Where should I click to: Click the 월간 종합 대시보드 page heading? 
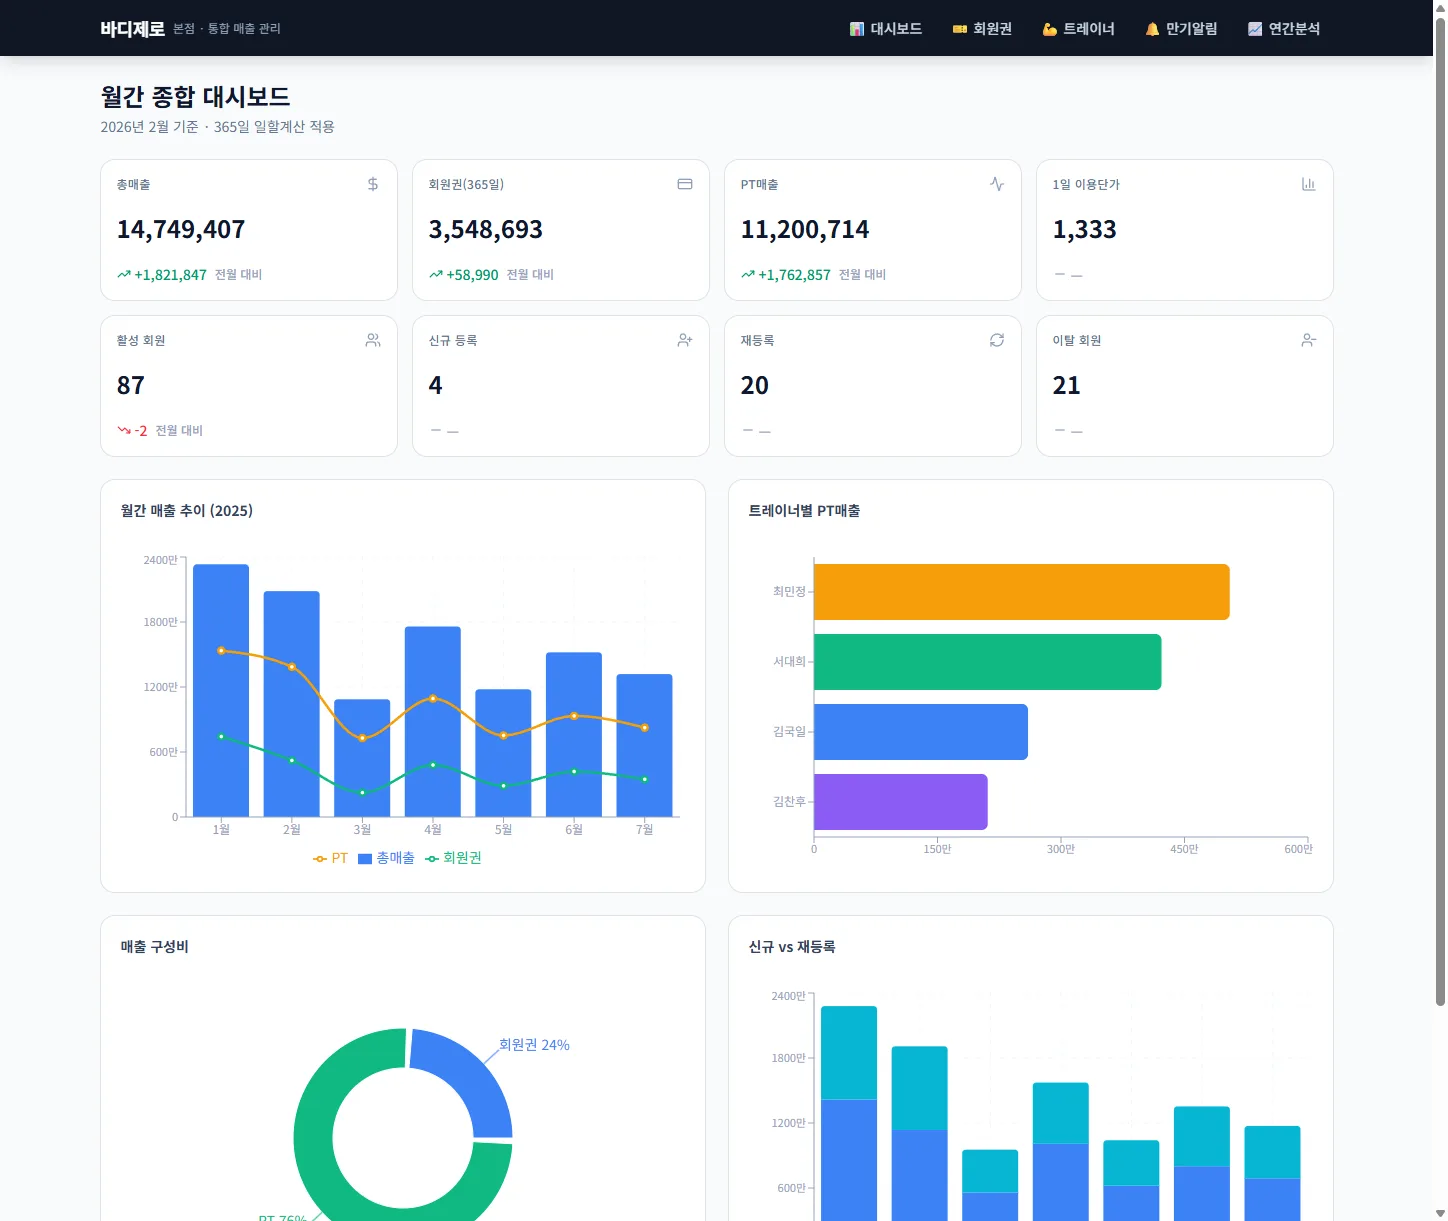click(x=196, y=97)
